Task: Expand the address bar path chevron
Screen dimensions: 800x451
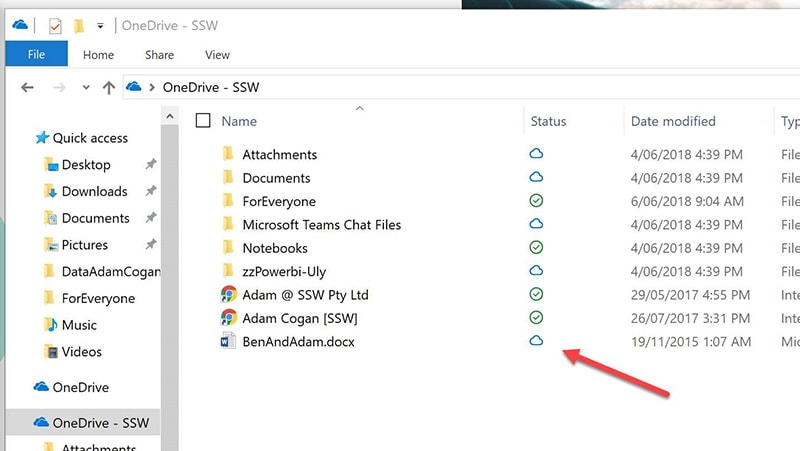Action: (x=151, y=88)
